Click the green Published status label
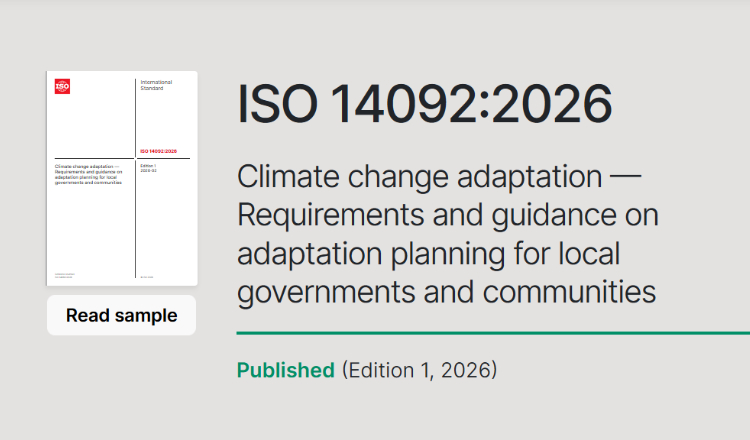This screenshot has width=750, height=440. pos(285,370)
